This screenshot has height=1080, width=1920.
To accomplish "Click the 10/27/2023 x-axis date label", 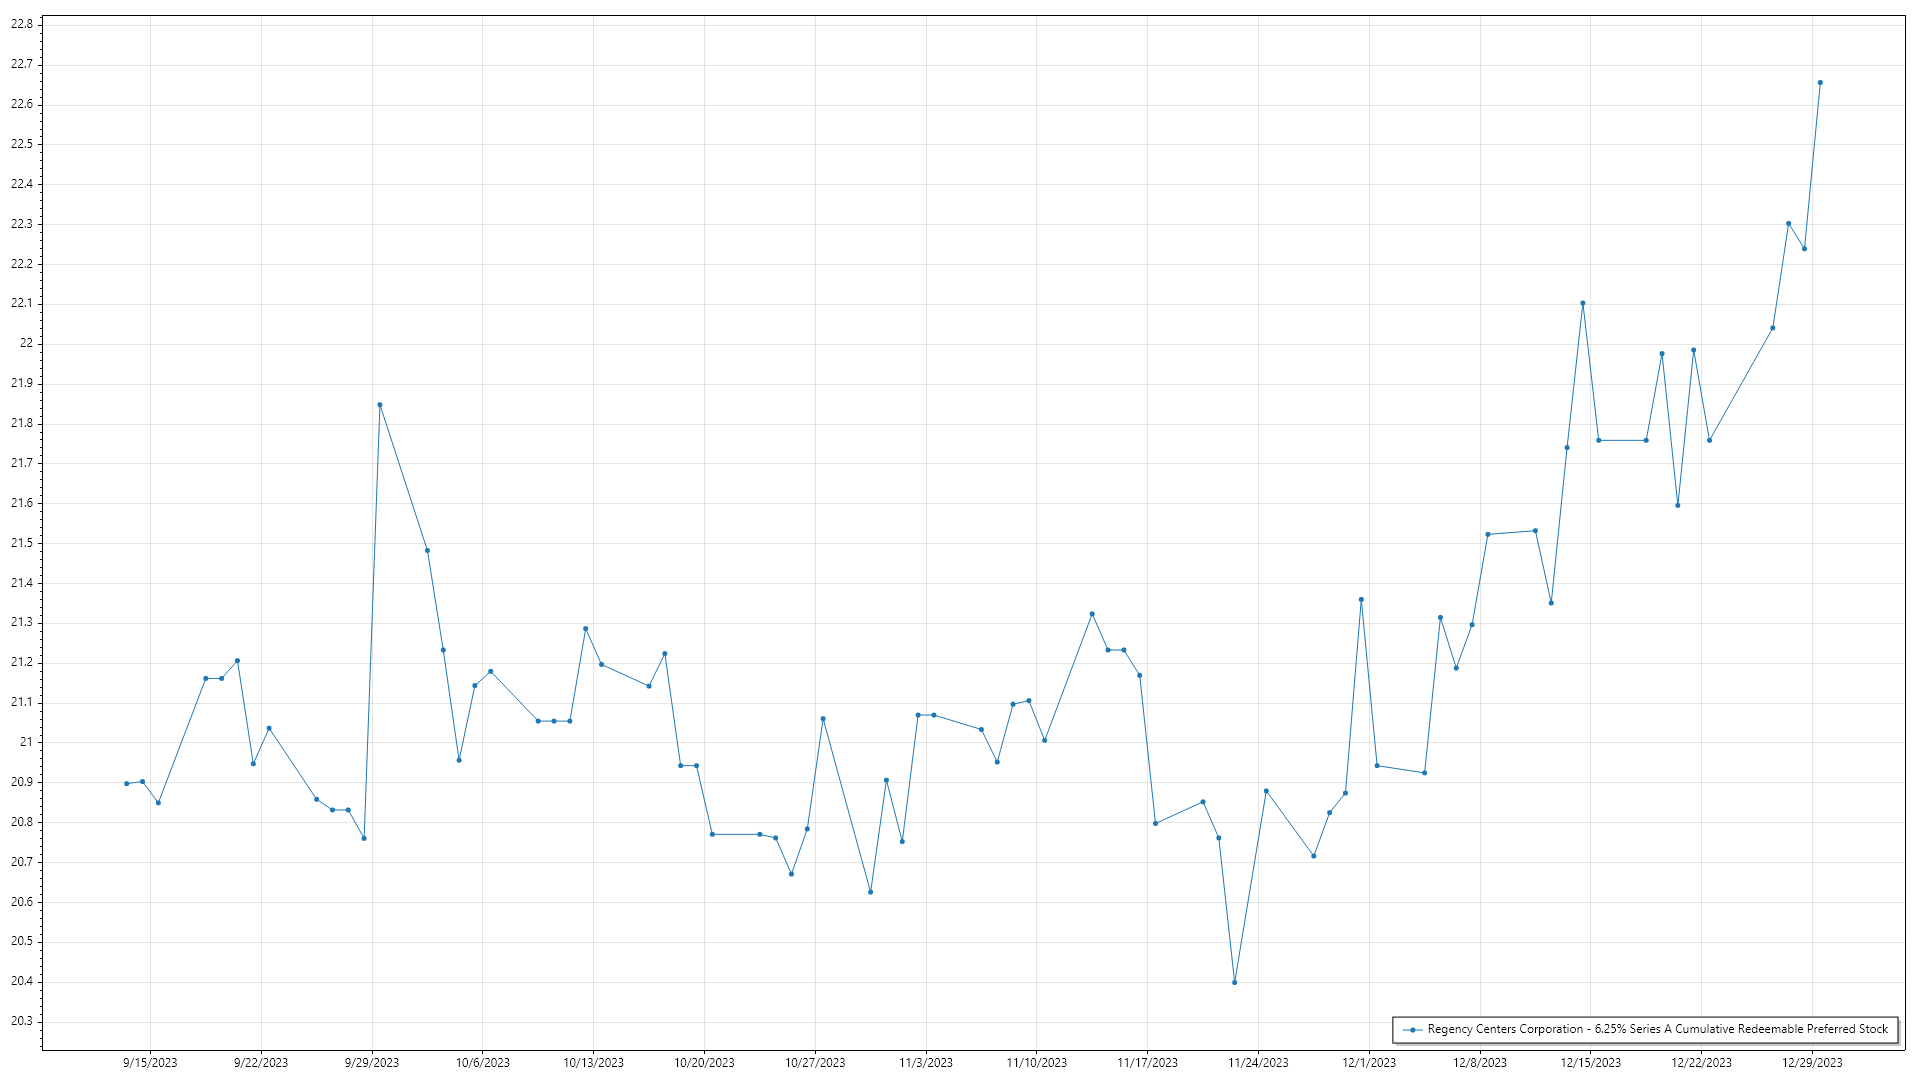I will [x=815, y=1063].
